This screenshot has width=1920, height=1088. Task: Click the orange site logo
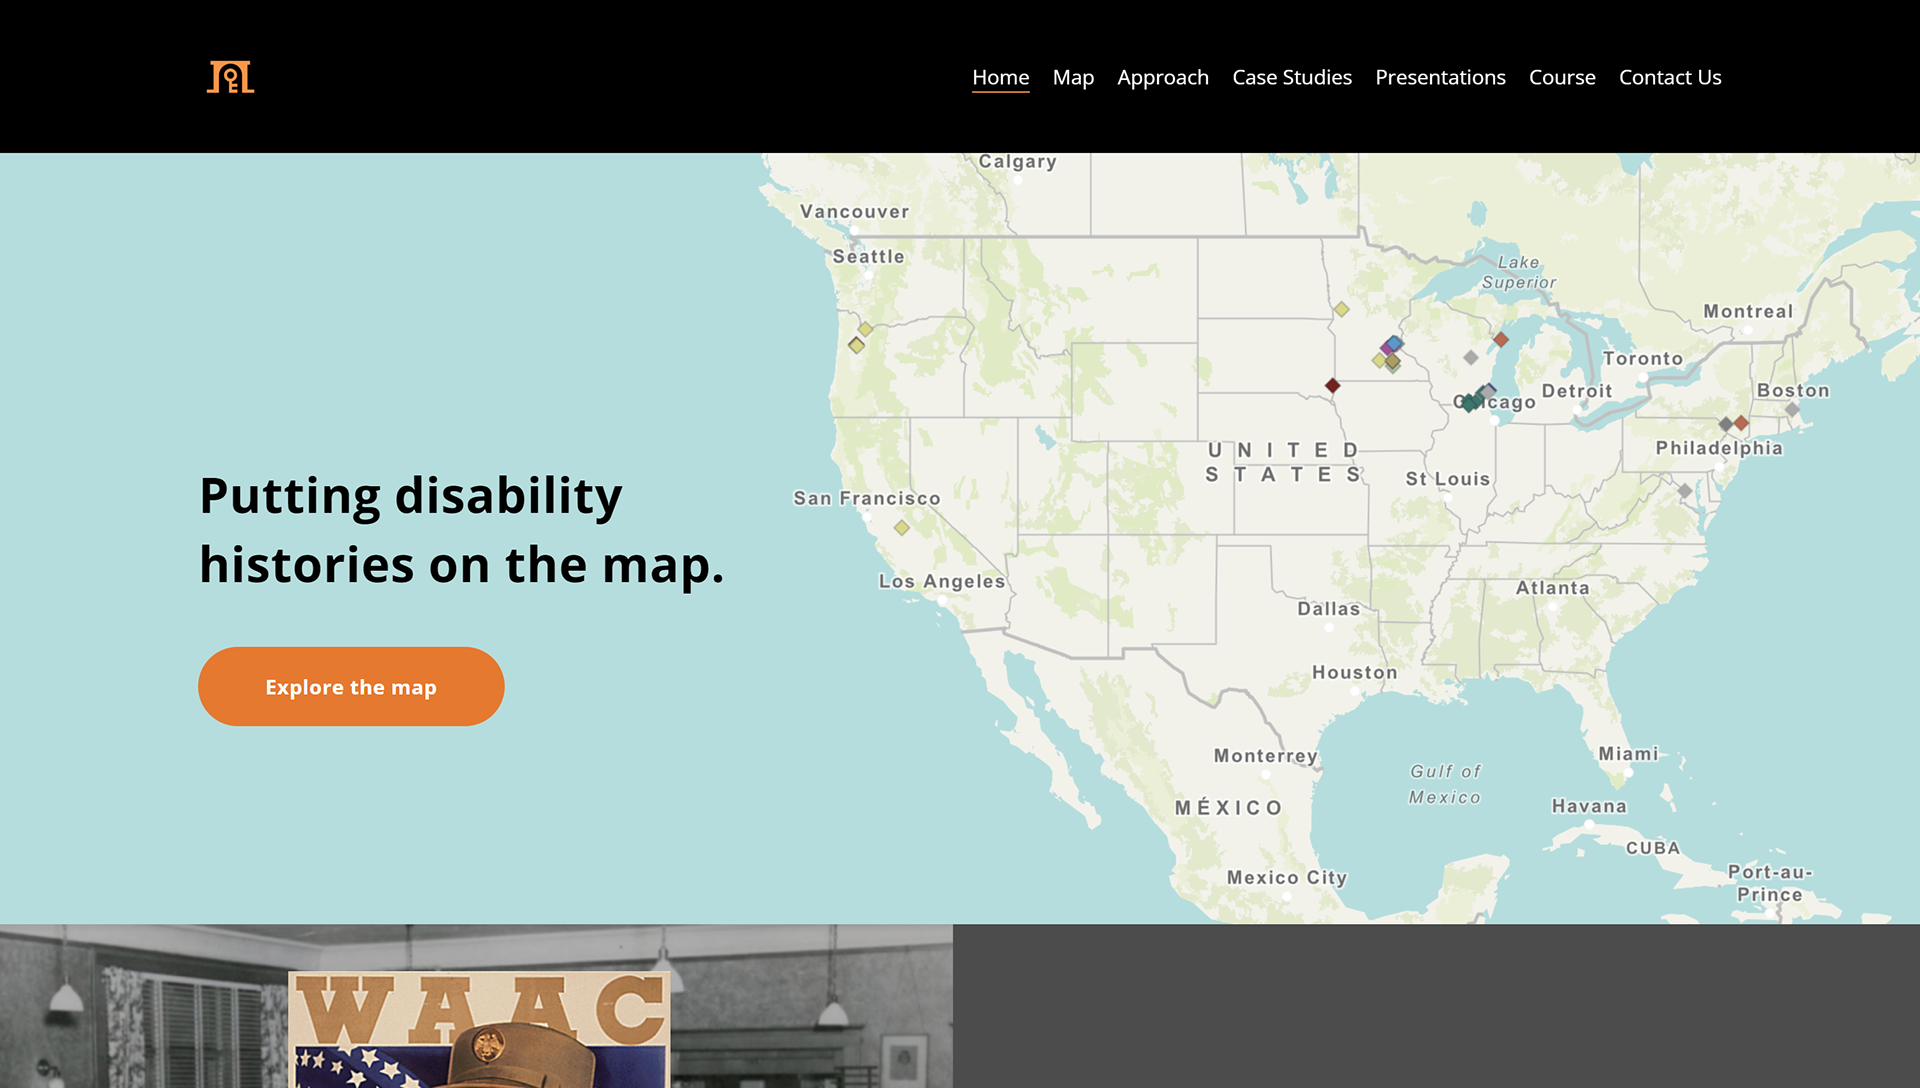pyautogui.click(x=230, y=77)
